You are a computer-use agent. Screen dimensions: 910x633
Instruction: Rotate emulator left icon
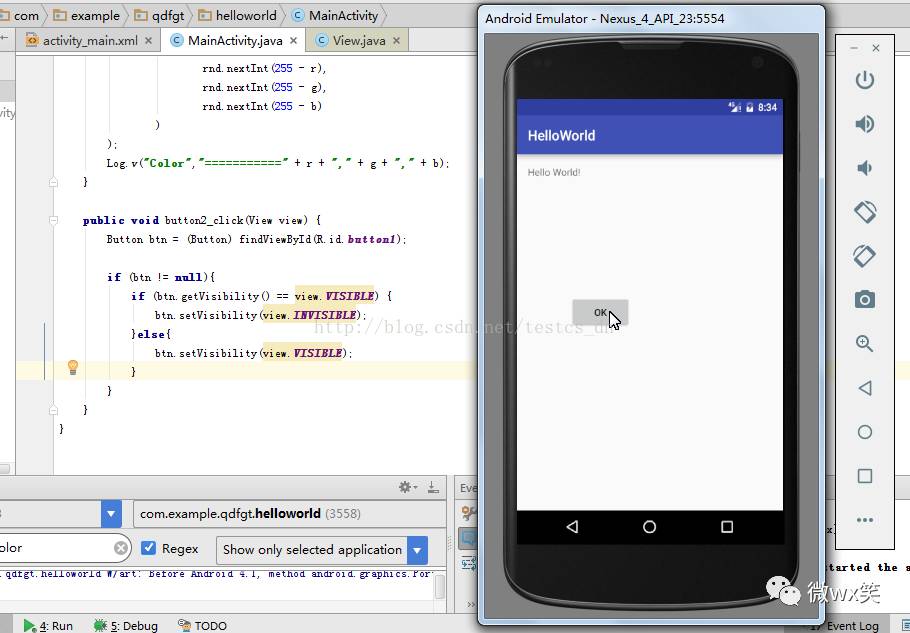[865, 212]
